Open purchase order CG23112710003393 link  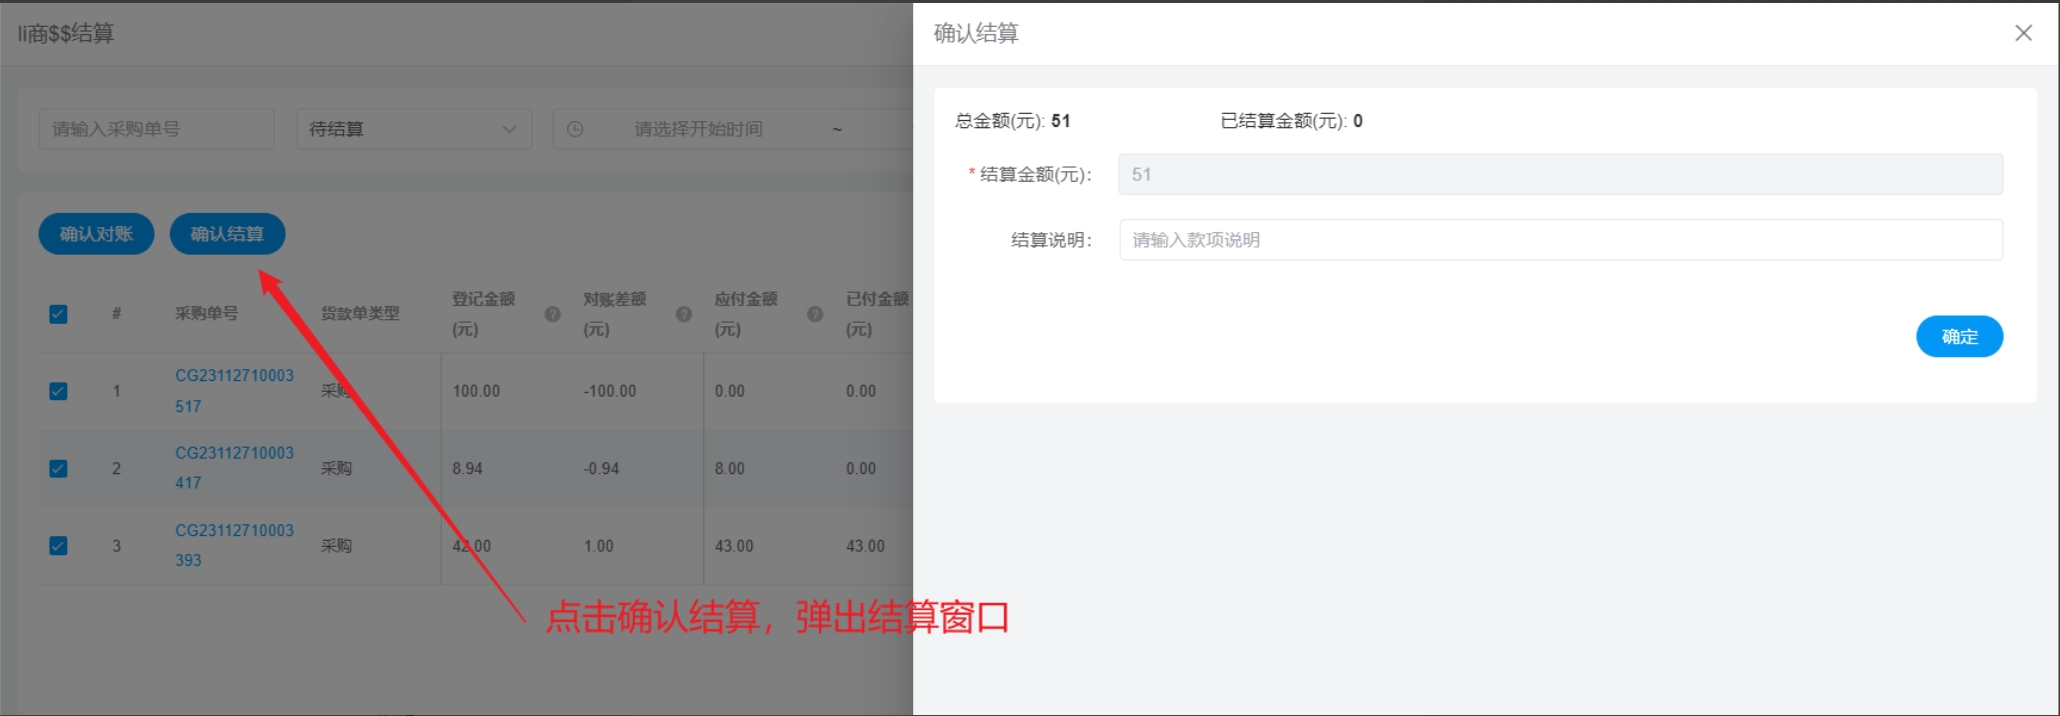coord(234,531)
